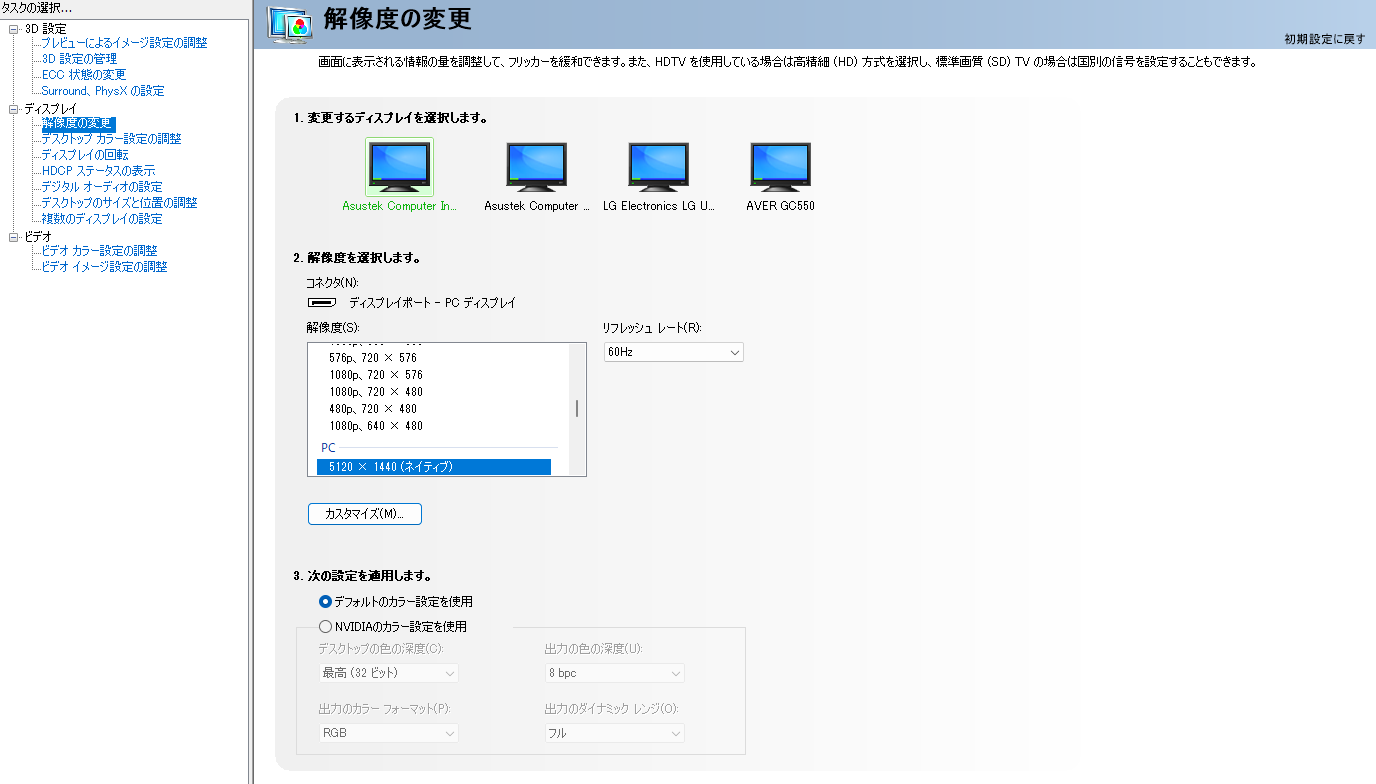The image size is (1376, 784).
Task: Collapse the 3D 設定 tree node
Action: click(14, 29)
